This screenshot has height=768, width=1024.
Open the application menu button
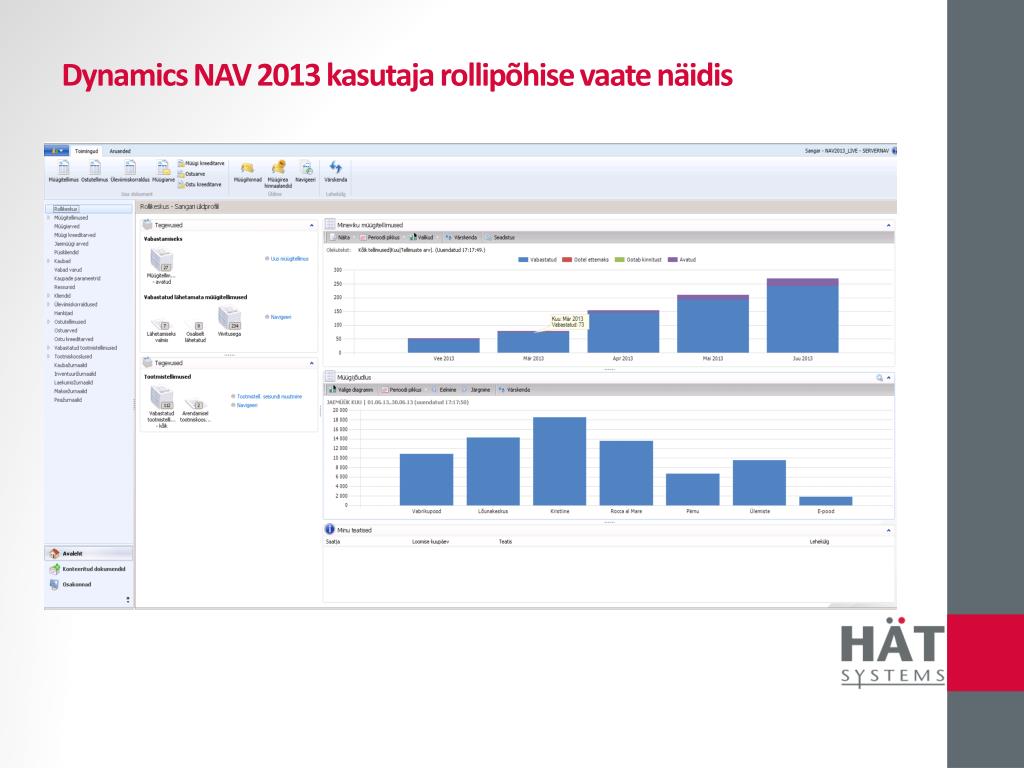tap(56, 151)
